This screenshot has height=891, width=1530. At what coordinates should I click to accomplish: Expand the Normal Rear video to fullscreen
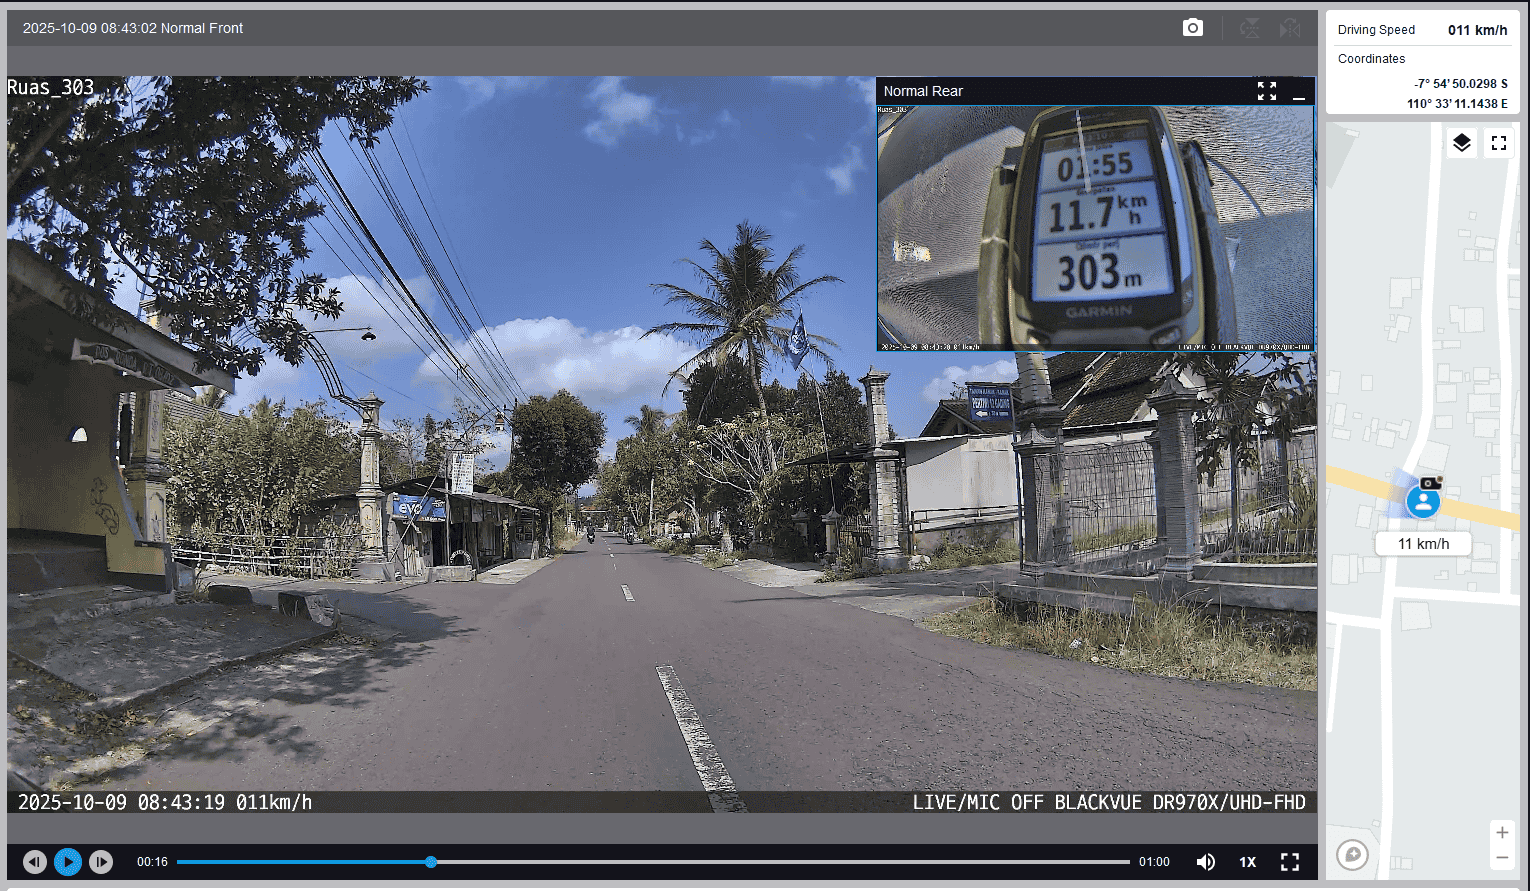tap(1267, 91)
